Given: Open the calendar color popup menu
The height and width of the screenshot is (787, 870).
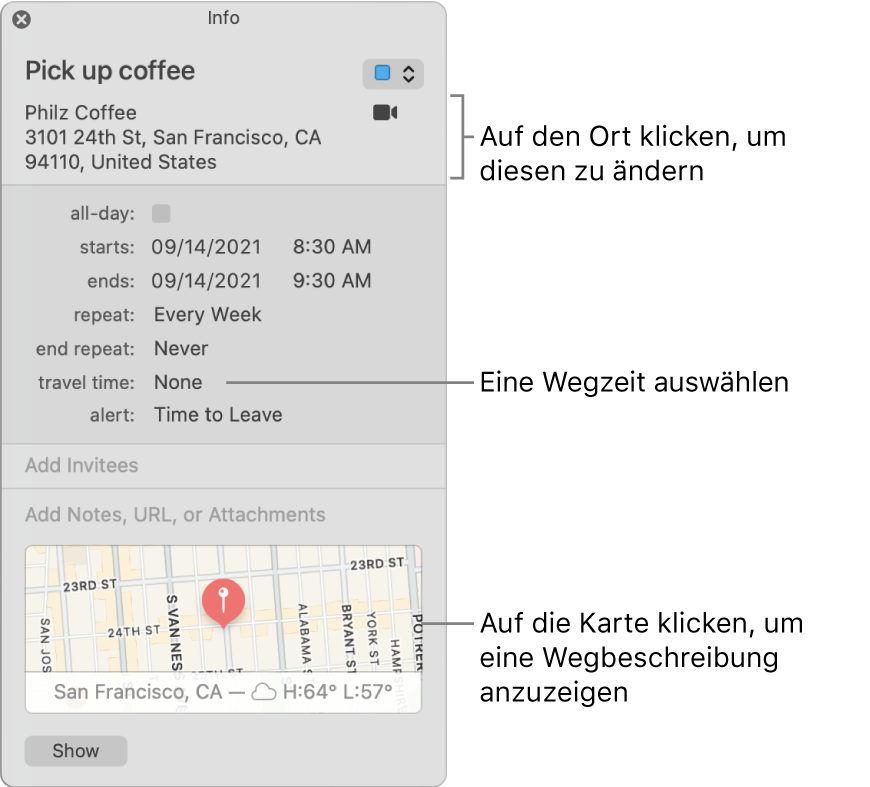Looking at the screenshot, I should [x=393, y=74].
